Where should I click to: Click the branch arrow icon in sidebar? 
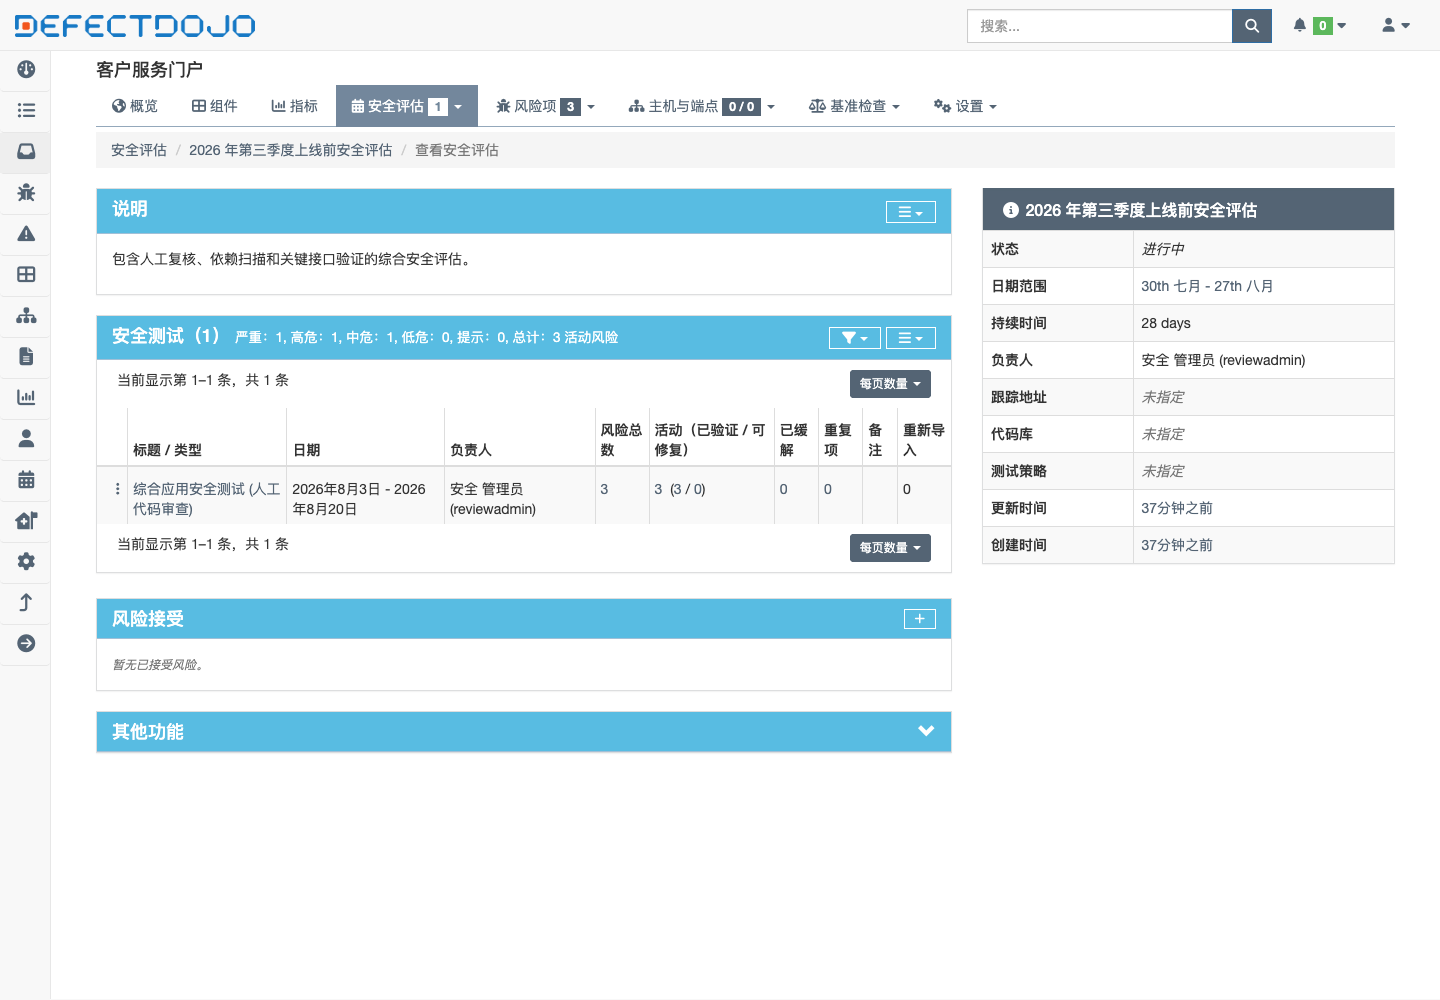[x=26, y=602]
